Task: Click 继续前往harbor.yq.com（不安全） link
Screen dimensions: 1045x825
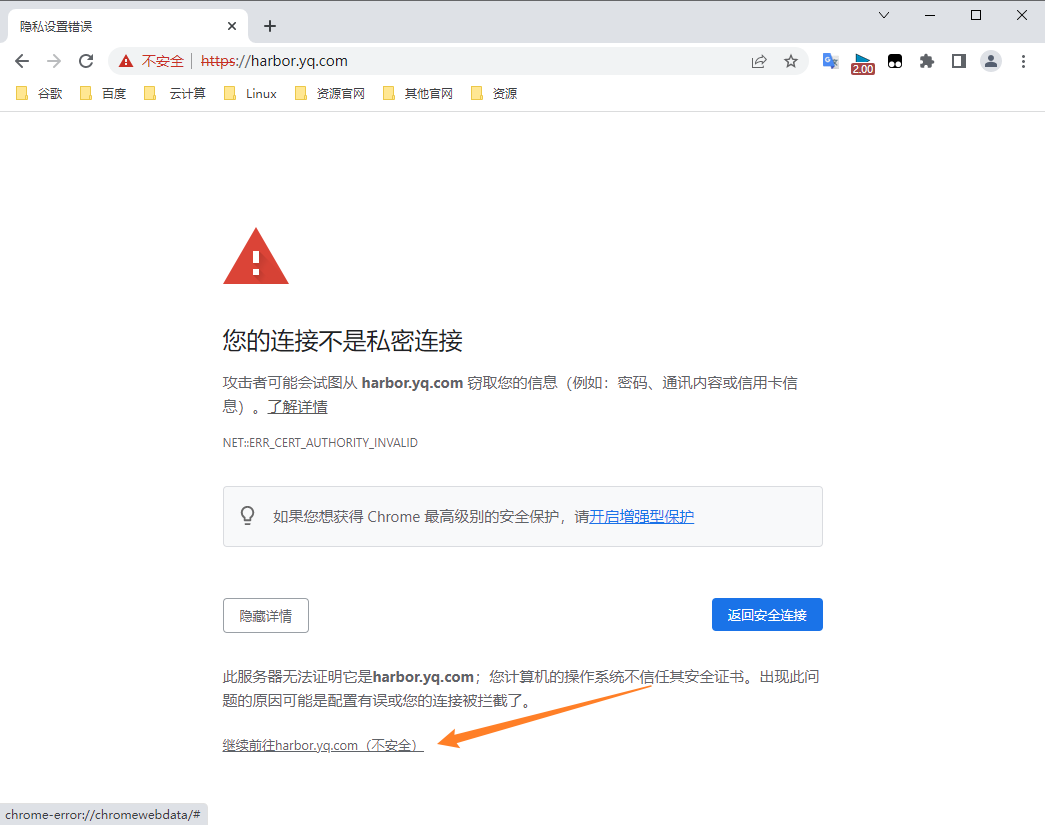Action: (x=323, y=745)
